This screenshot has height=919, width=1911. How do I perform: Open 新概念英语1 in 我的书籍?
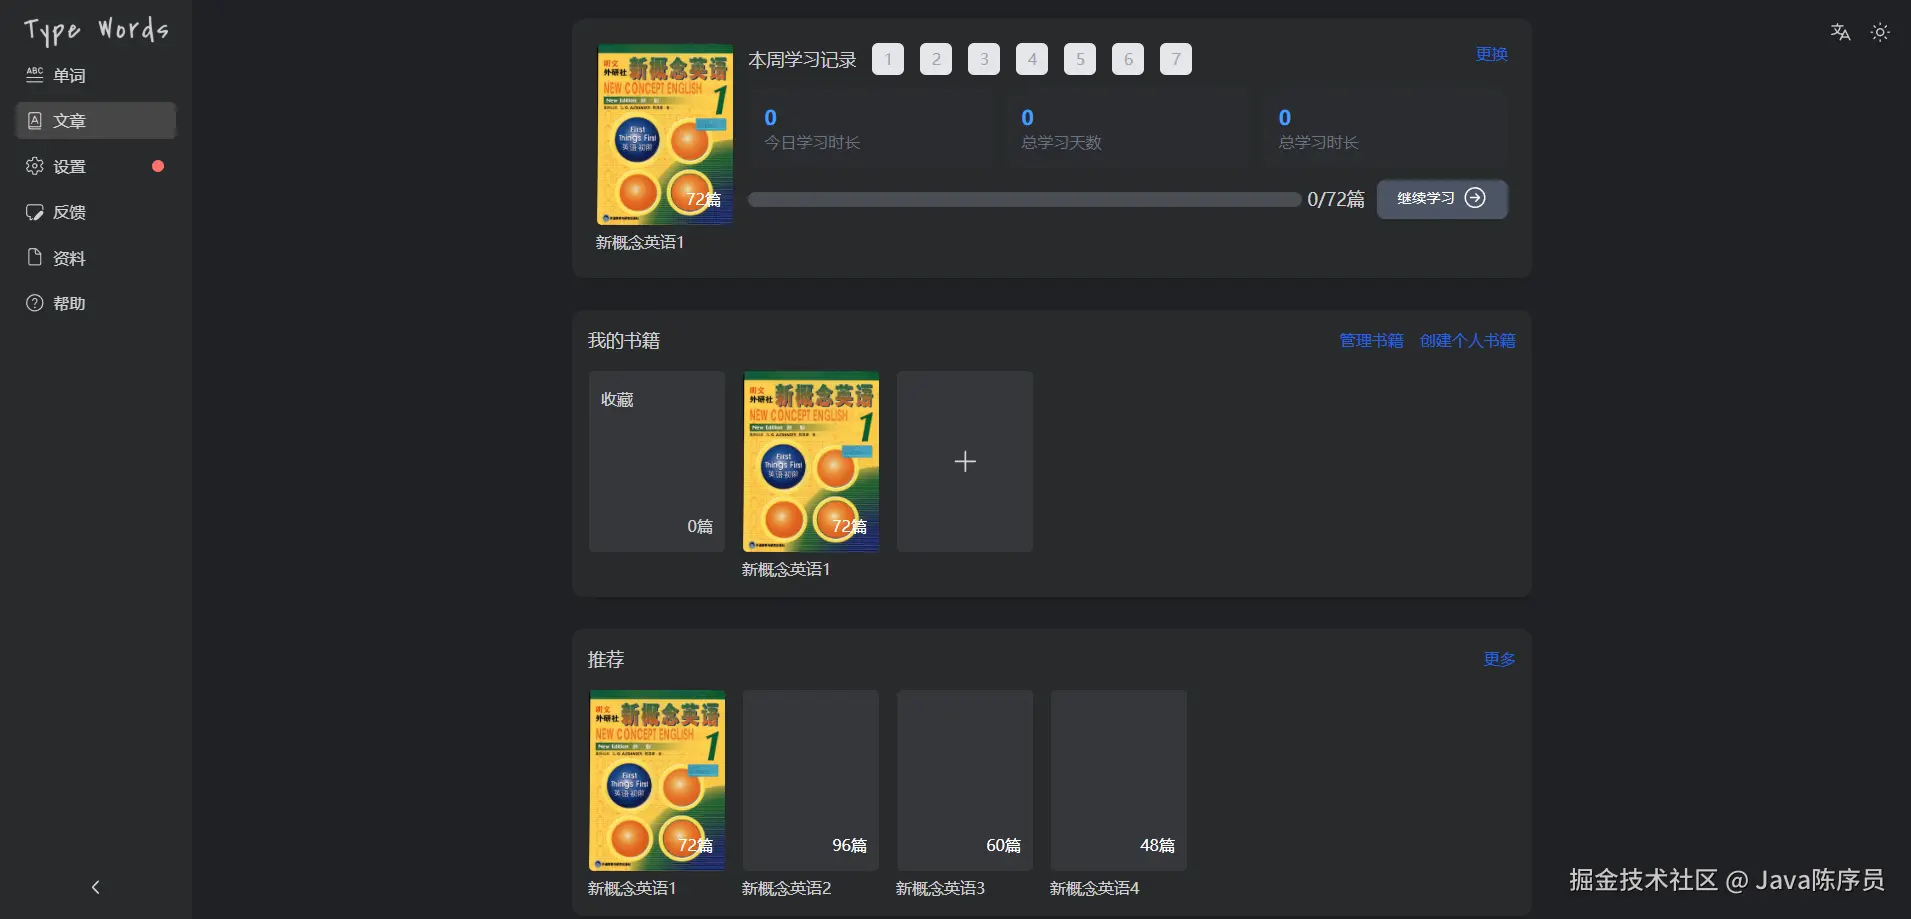pos(811,461)
